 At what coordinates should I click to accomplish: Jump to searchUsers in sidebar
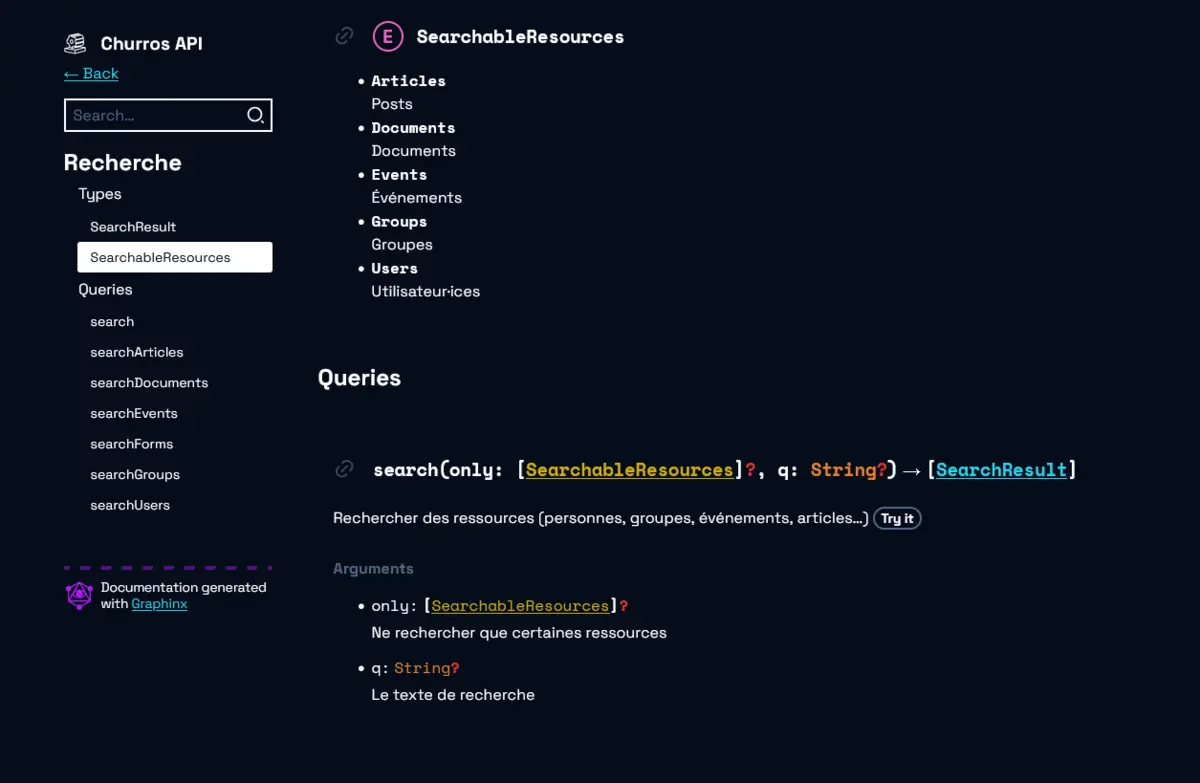pyautogui.click(x=130, y=505)
